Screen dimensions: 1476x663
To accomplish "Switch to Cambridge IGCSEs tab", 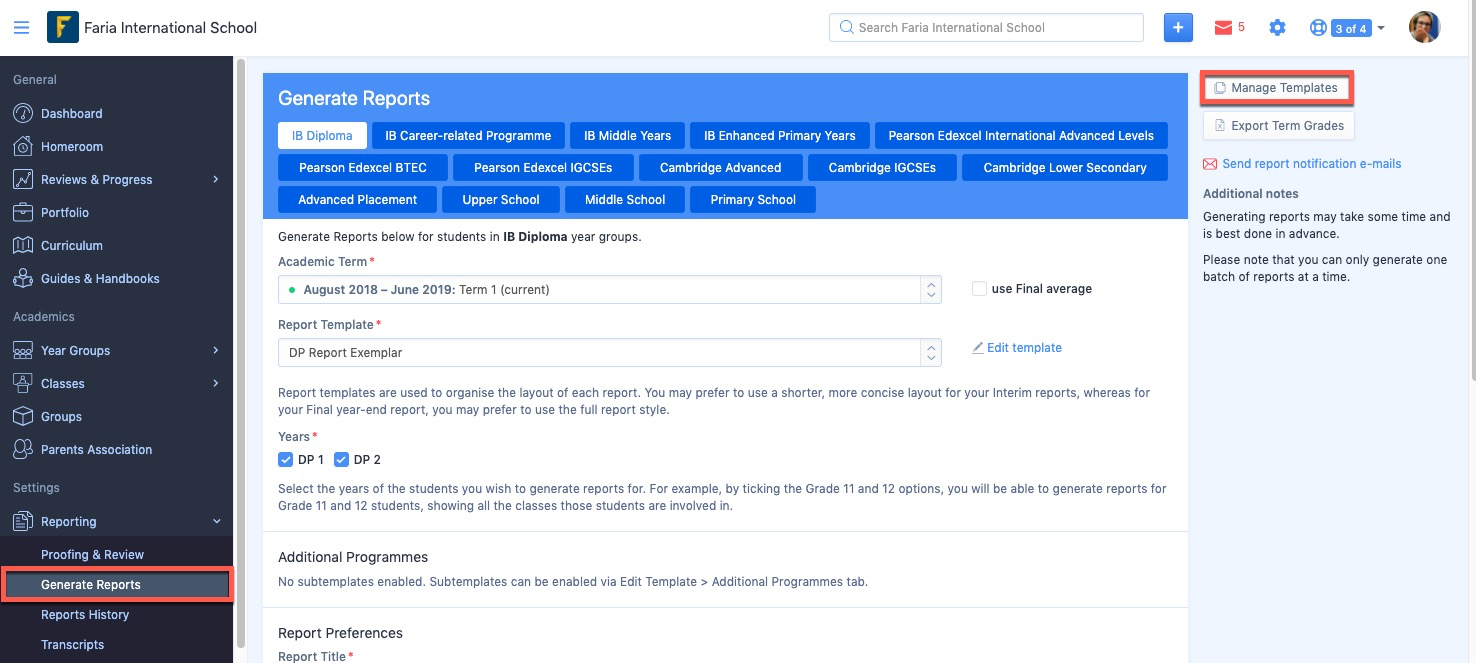I will pos(882,168).
